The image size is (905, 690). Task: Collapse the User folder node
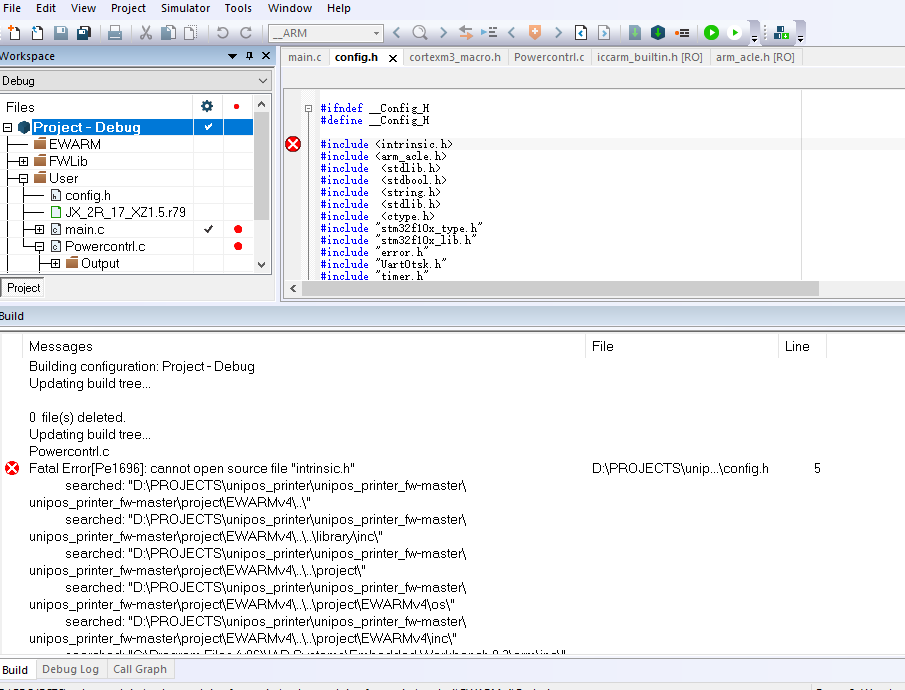pos(23,178)
